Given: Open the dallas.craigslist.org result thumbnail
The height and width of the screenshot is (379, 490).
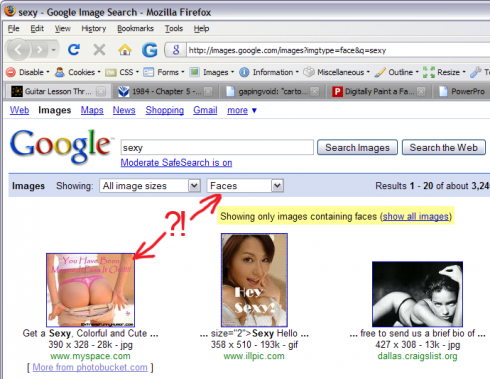Looking at the screenshot, I should pos(417,294).
